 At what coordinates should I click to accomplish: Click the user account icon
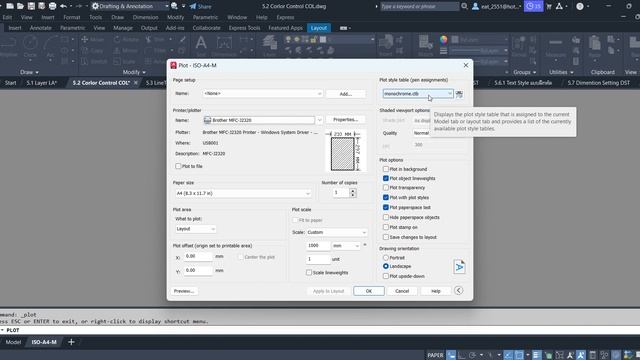click(476, 6)
